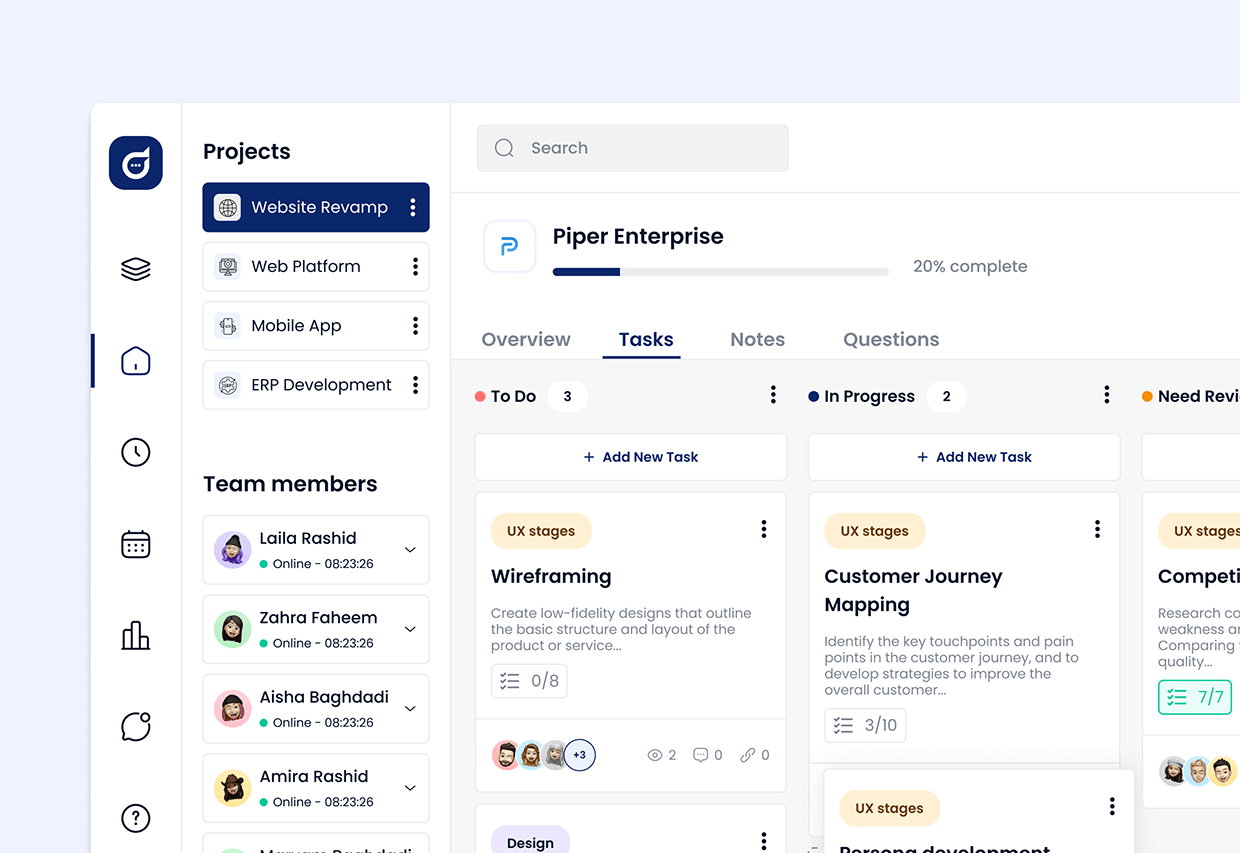This screenshot has width=1240, height=853.
Task: Open the Projects layers icon in sidebar
Action: (135, 268)
